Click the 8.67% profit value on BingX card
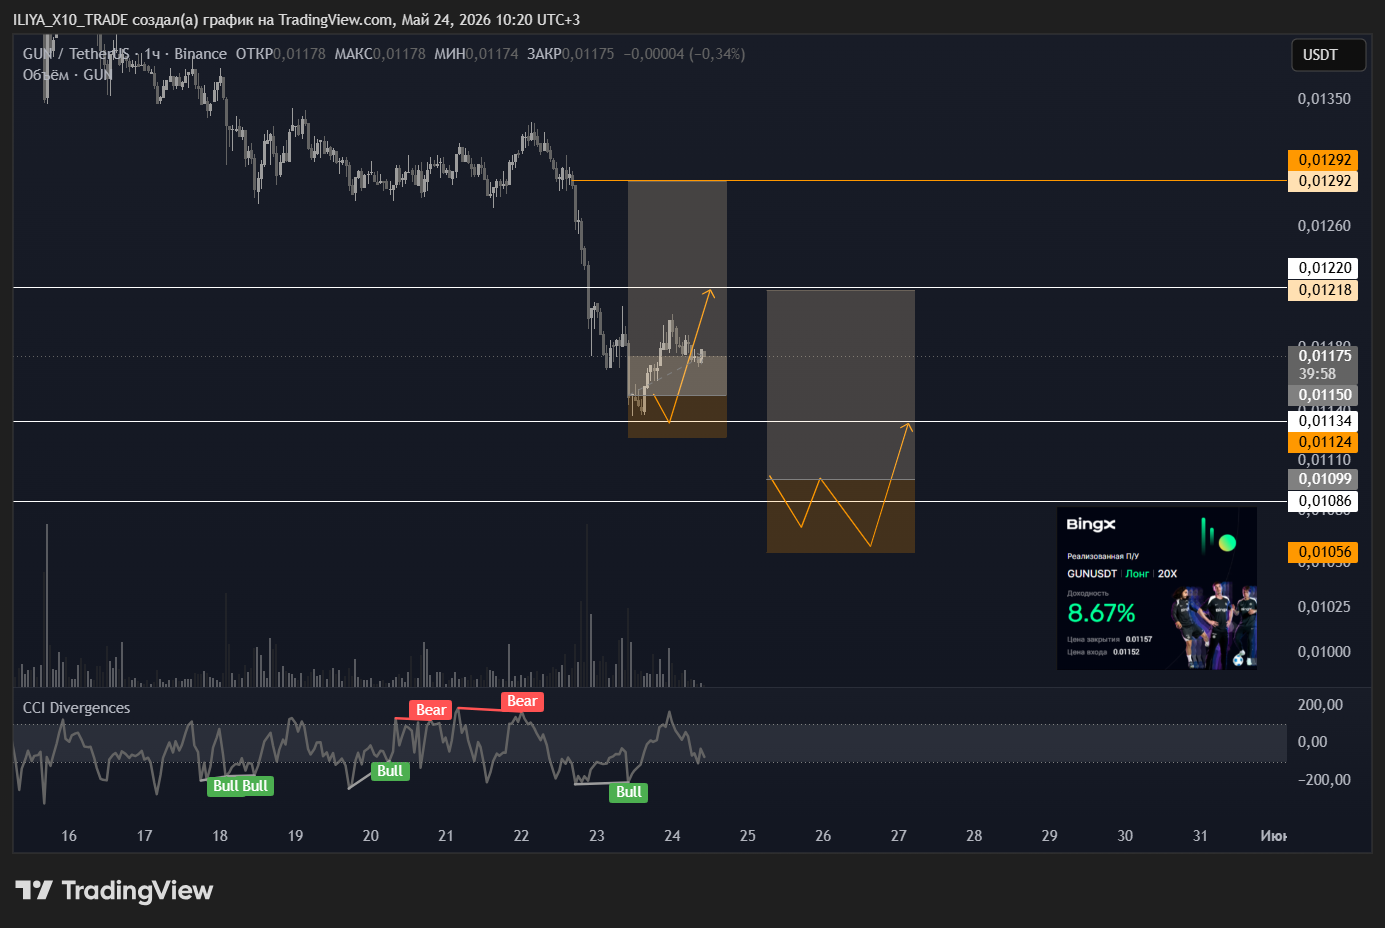 [1101, 613]
